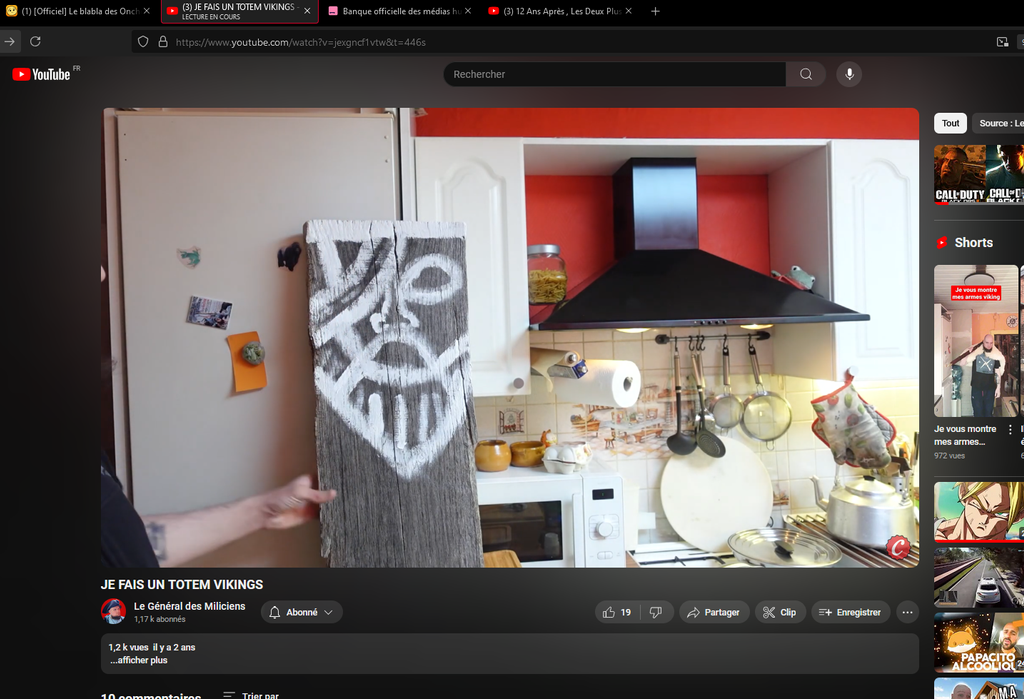This screenshot has height=699, width=1024.
Task: Select the "Tout" filter chip
Action: point(950,123)
